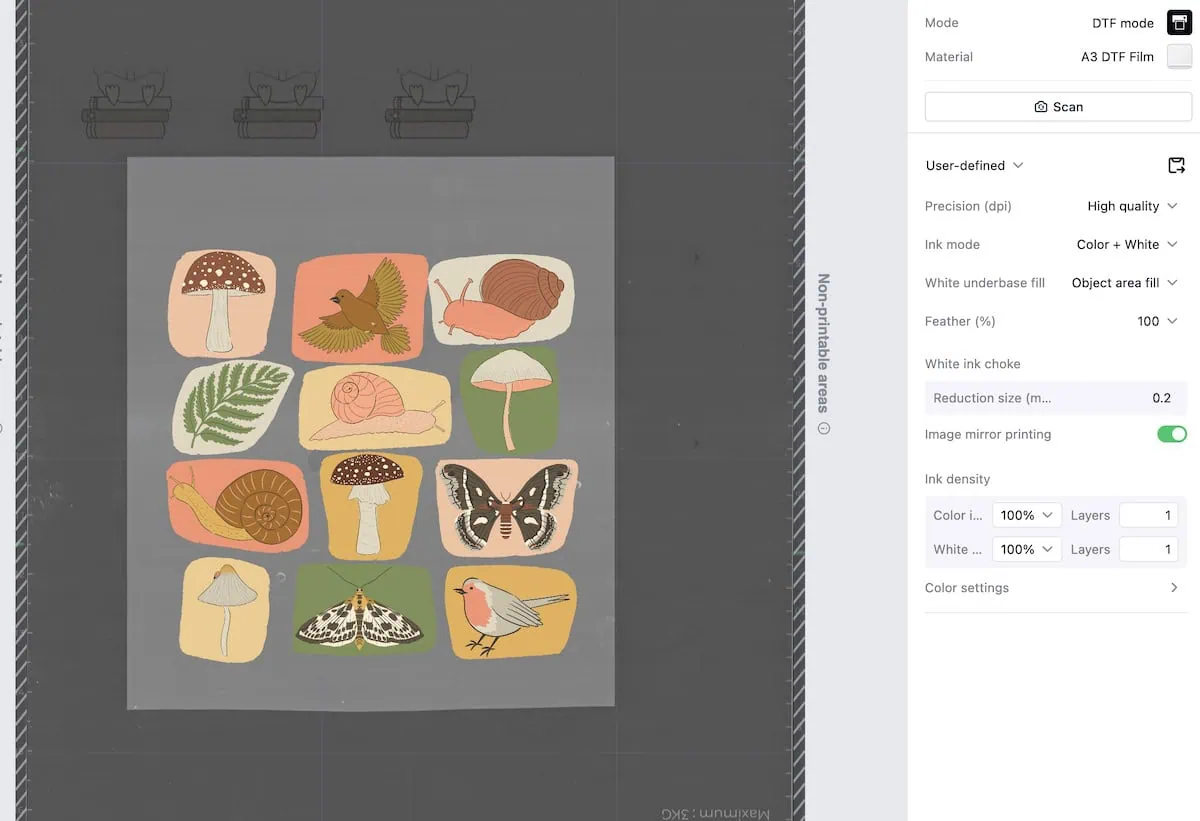Open the Feather percentage dropdown
The width and height of the screenshot is (1200, 821).
click(1157, 321)
